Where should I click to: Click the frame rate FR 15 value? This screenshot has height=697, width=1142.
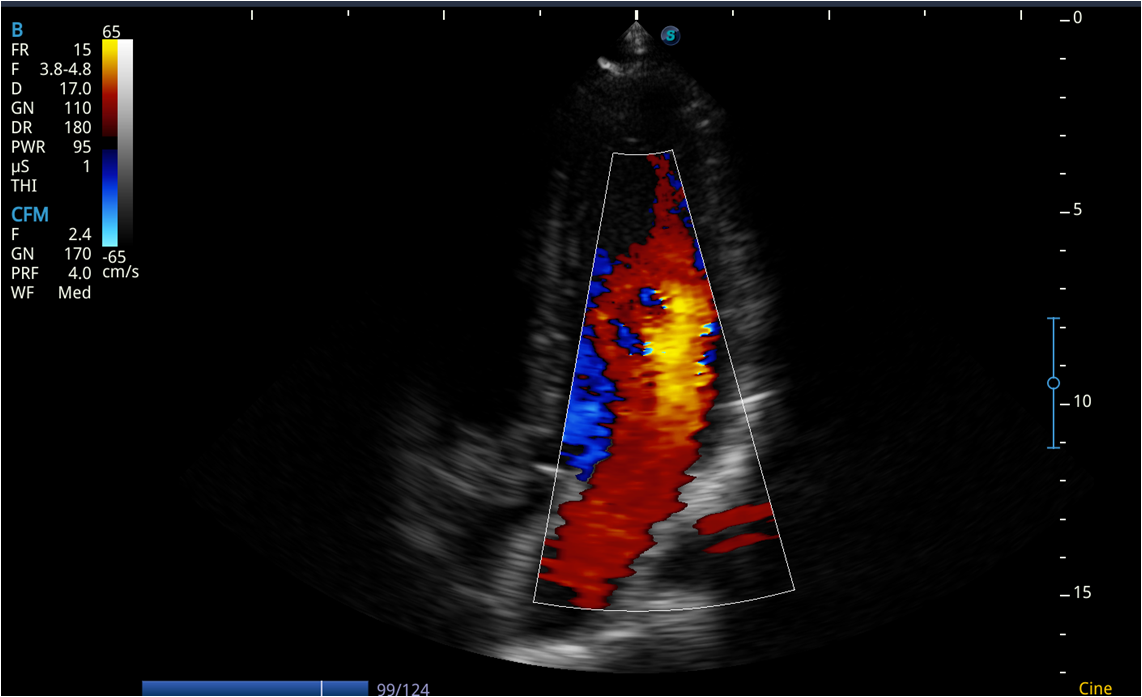51,50
